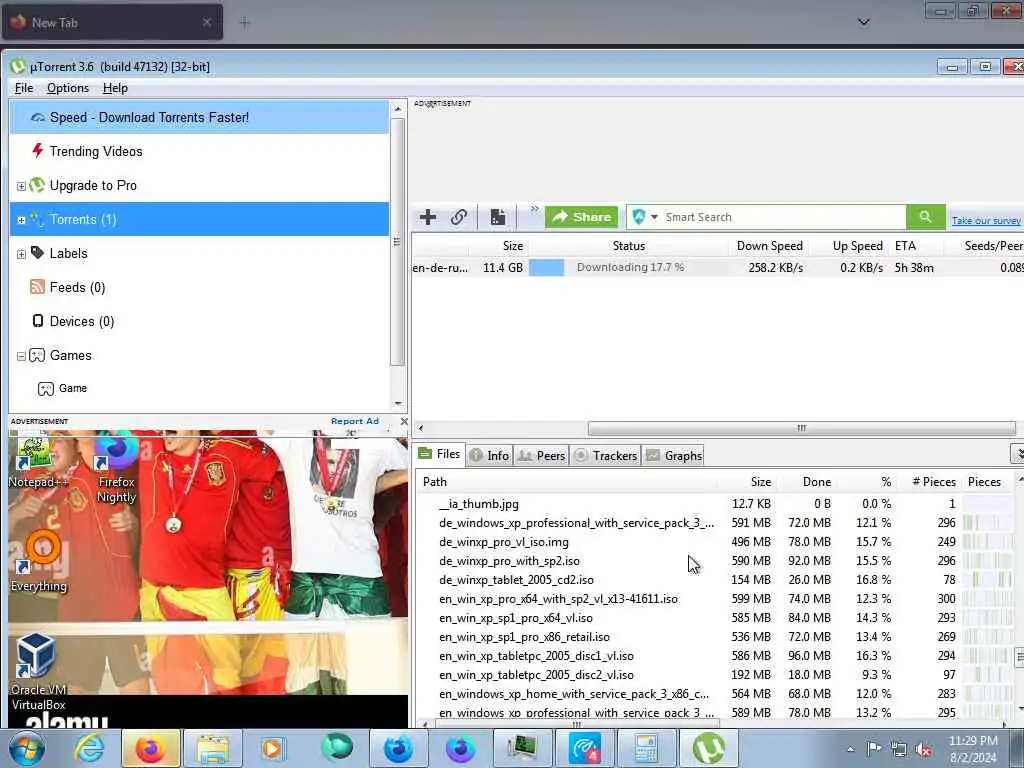Click sidebar scrollbar up arrow
Screen dimensions: 1024x768
pos(398,109)
